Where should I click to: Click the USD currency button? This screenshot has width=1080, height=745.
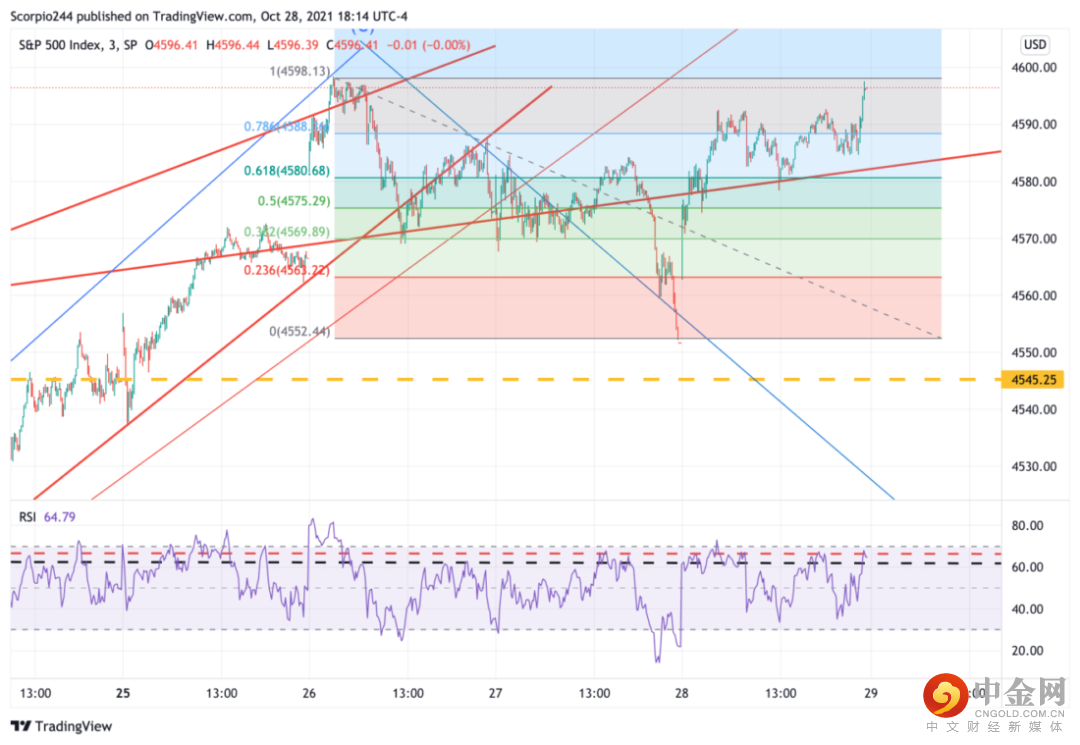1034,45
